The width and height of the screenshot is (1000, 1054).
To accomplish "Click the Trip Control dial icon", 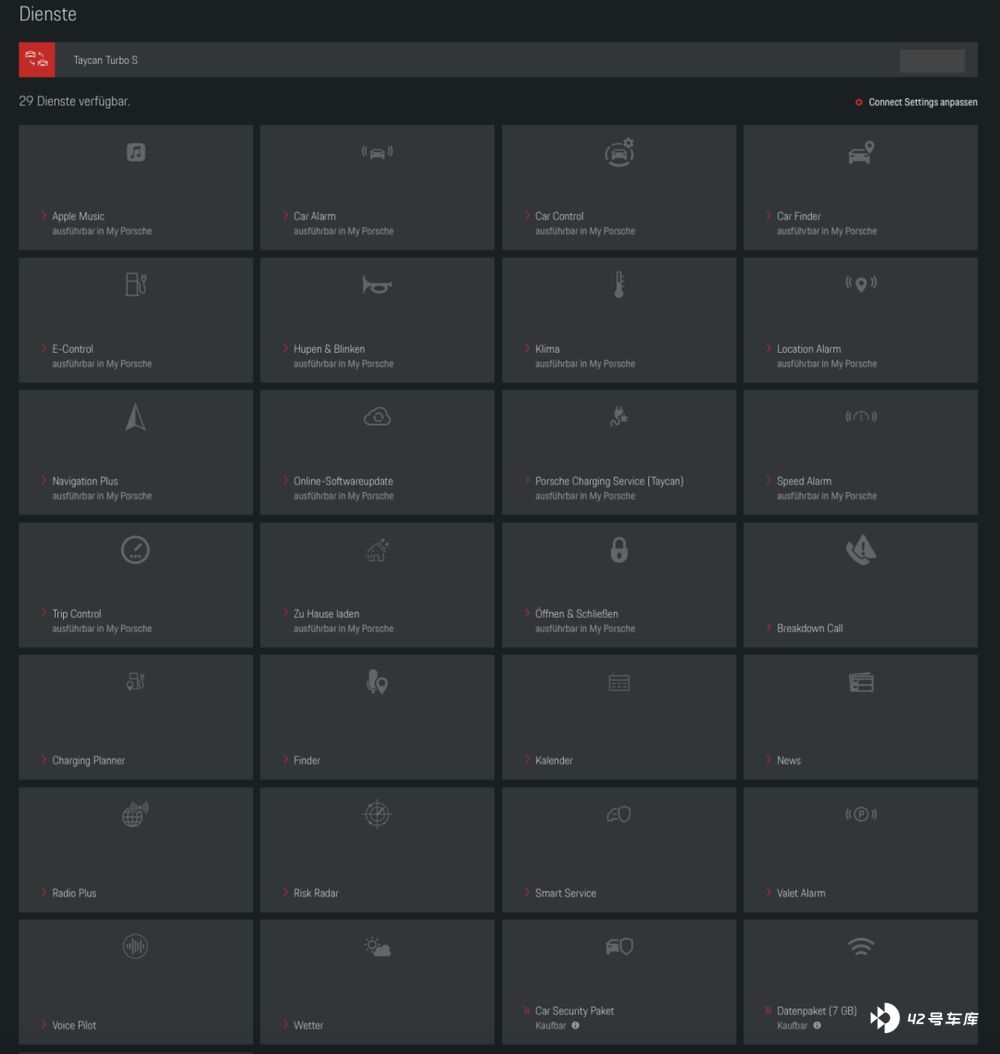I will coord(135,550).
